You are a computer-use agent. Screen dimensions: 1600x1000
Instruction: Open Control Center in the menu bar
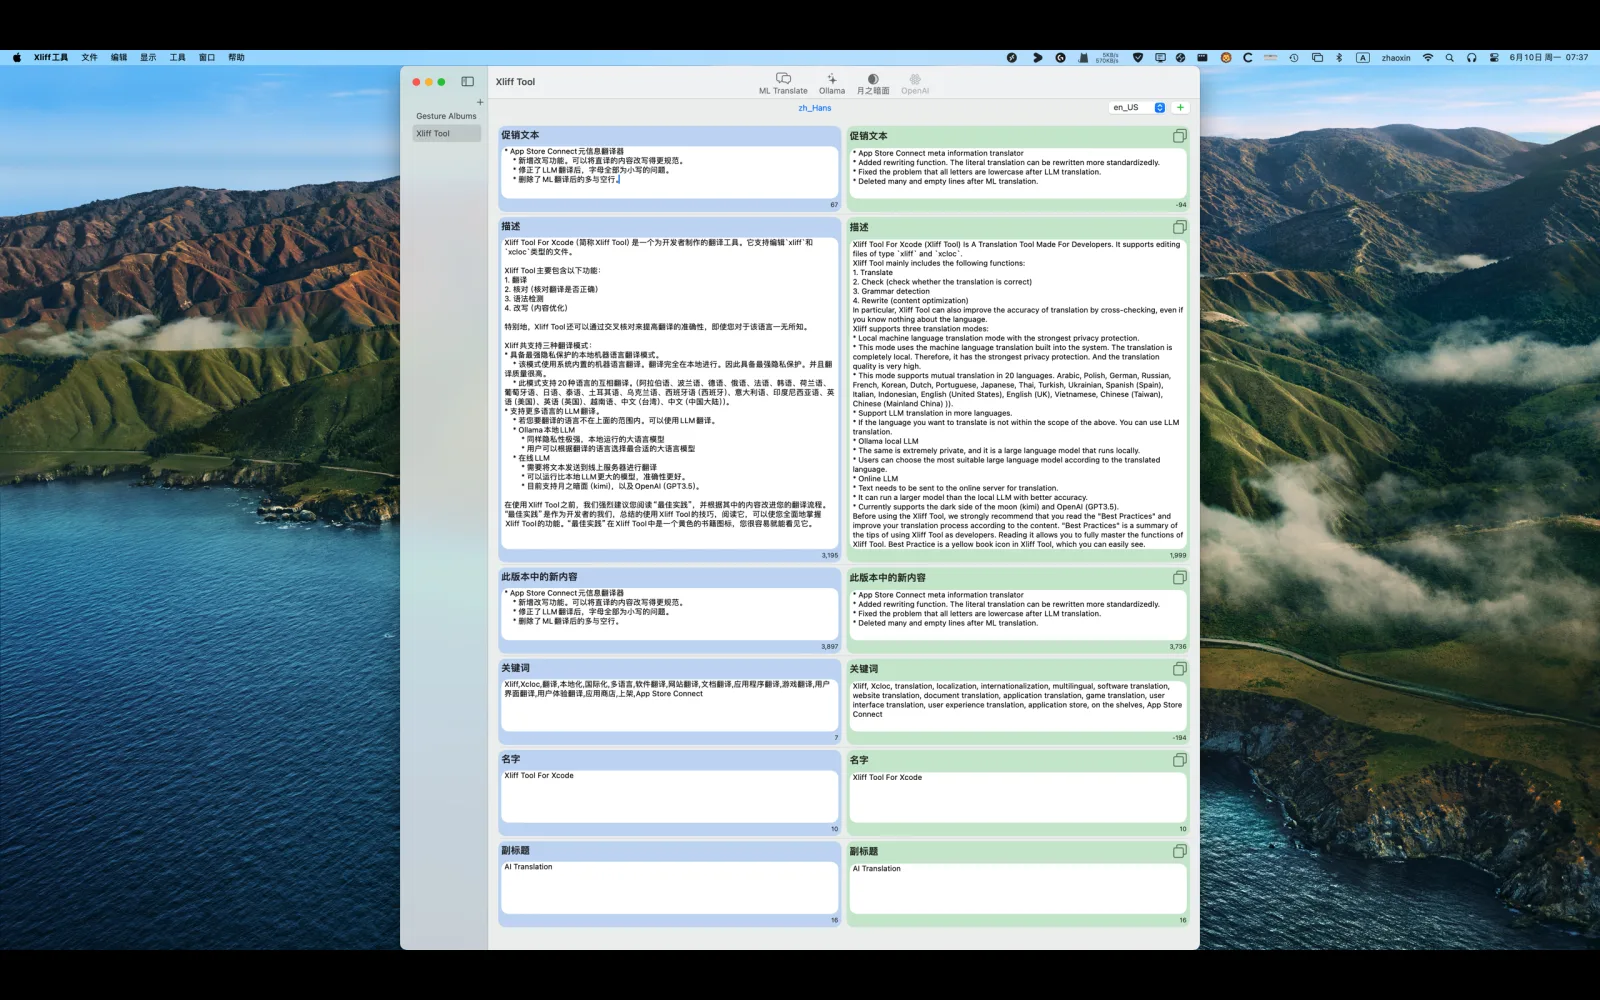click(x=1494, y=58)
